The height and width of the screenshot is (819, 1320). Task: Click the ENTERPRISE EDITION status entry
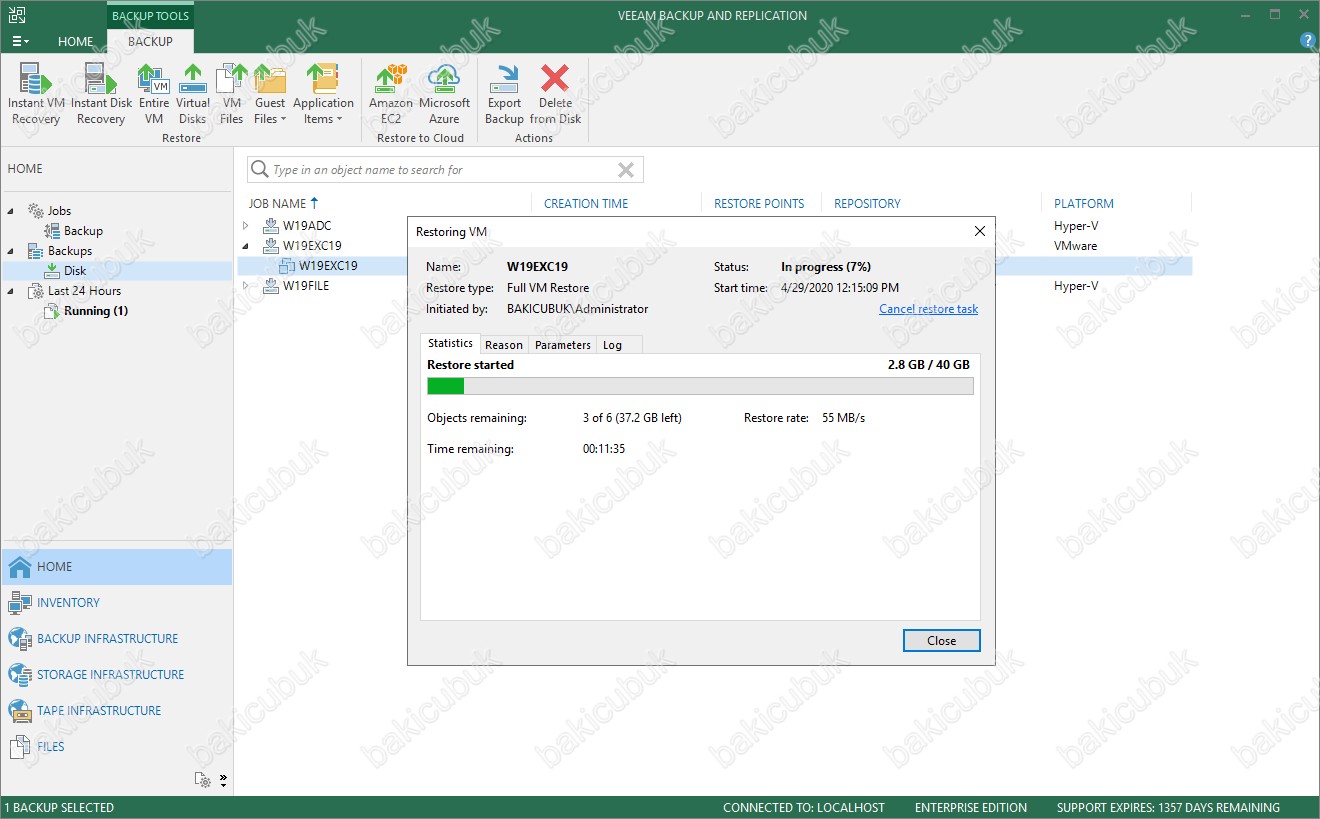click(x=971, y=808)
